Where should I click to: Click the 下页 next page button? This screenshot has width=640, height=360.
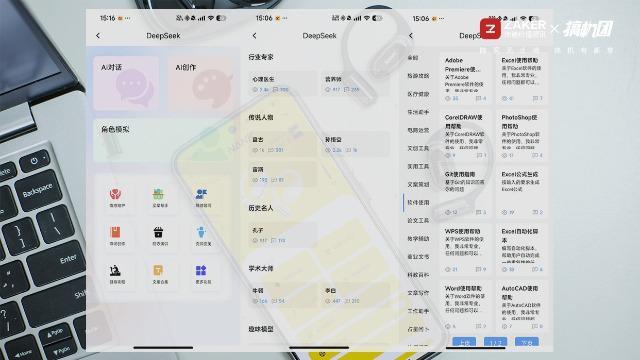[527, 342]
